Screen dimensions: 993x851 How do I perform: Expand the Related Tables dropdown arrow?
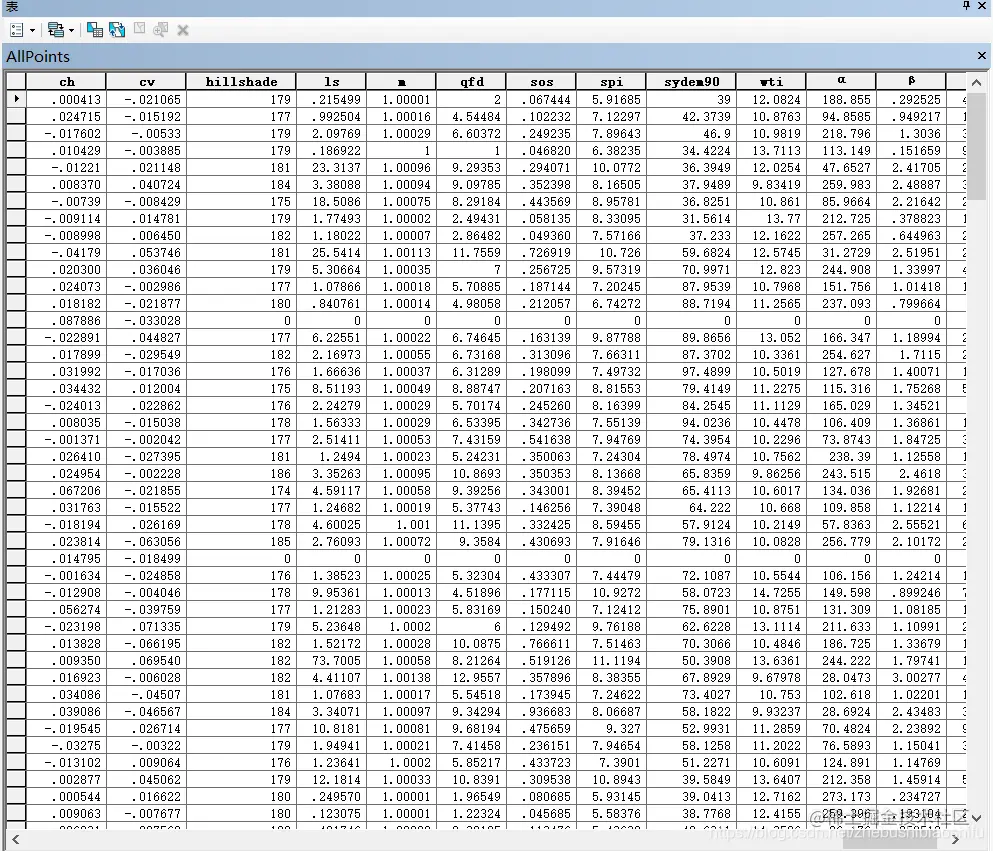pos(72,30)
